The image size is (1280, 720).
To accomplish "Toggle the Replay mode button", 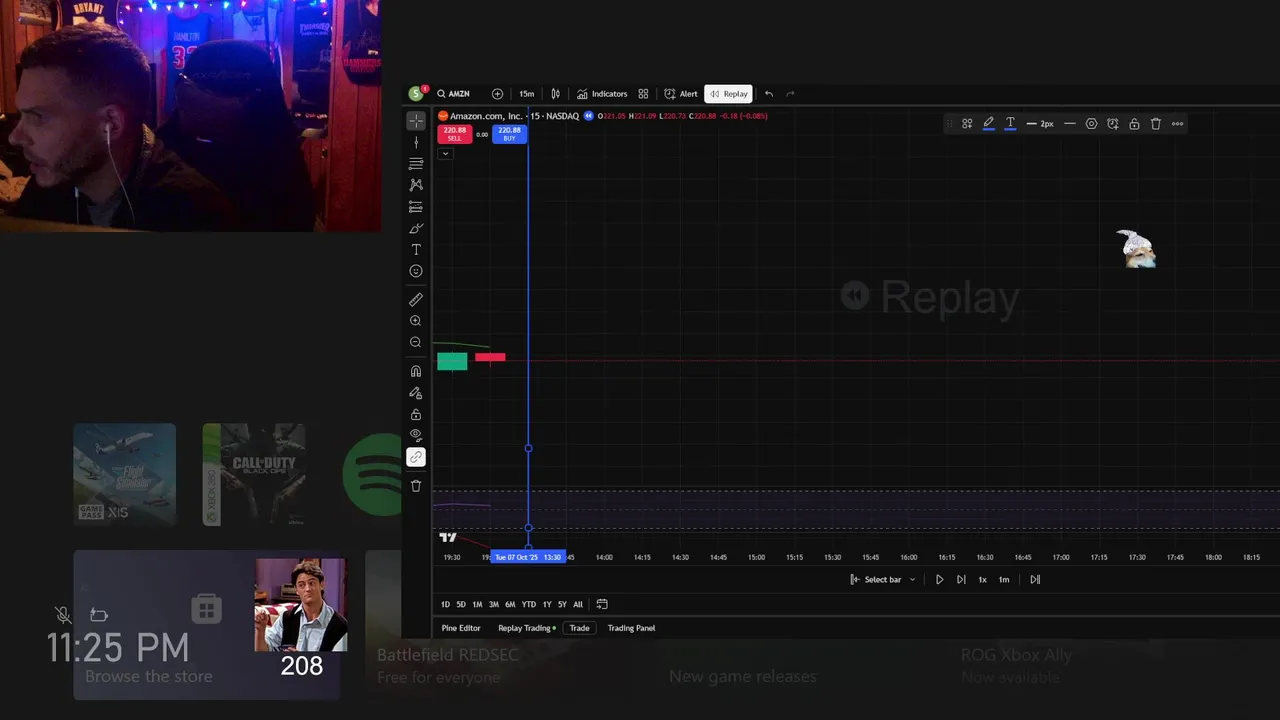I will [728, 94].
